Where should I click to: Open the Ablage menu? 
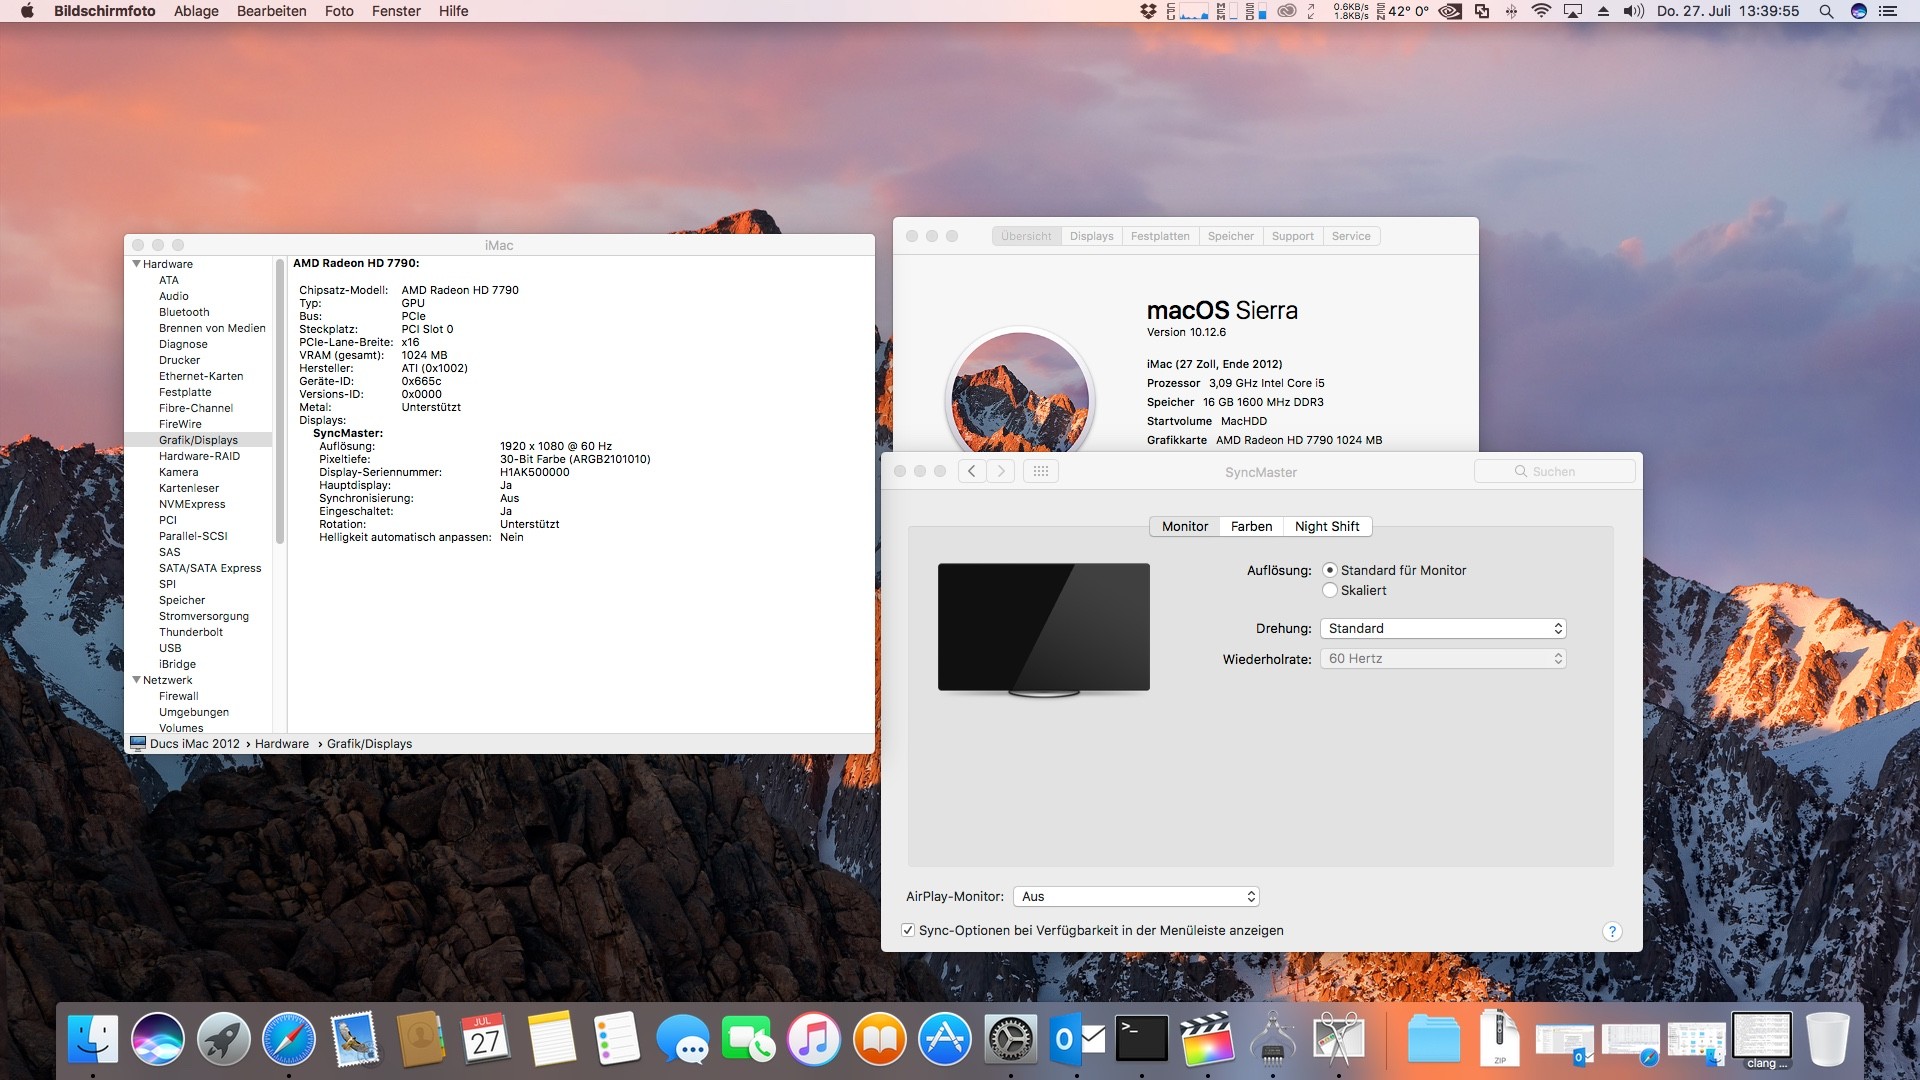pyautogui.click(x=196, y=11)
